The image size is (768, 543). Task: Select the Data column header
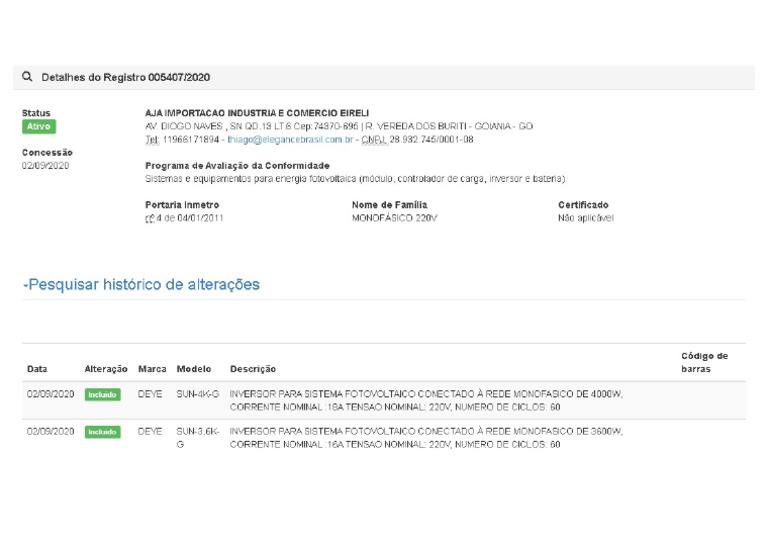pyautogui.click(x=37, y=369)
